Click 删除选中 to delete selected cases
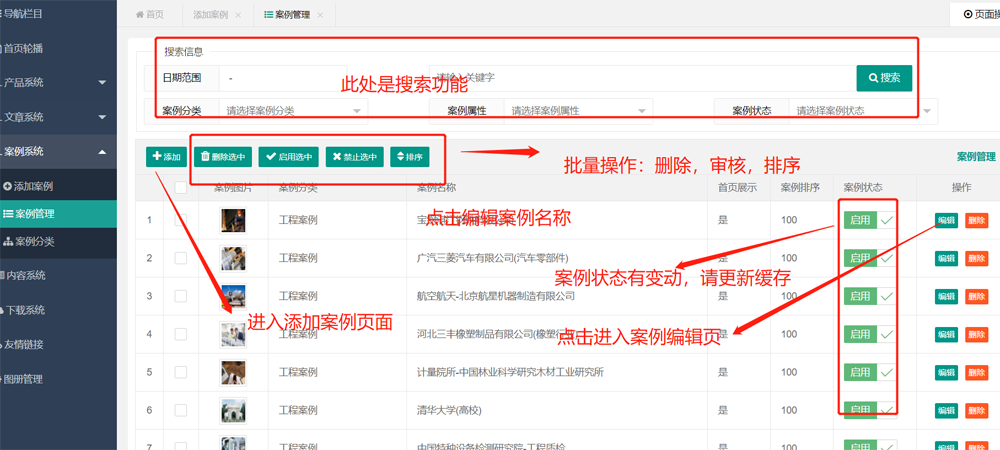 point(223,157)
